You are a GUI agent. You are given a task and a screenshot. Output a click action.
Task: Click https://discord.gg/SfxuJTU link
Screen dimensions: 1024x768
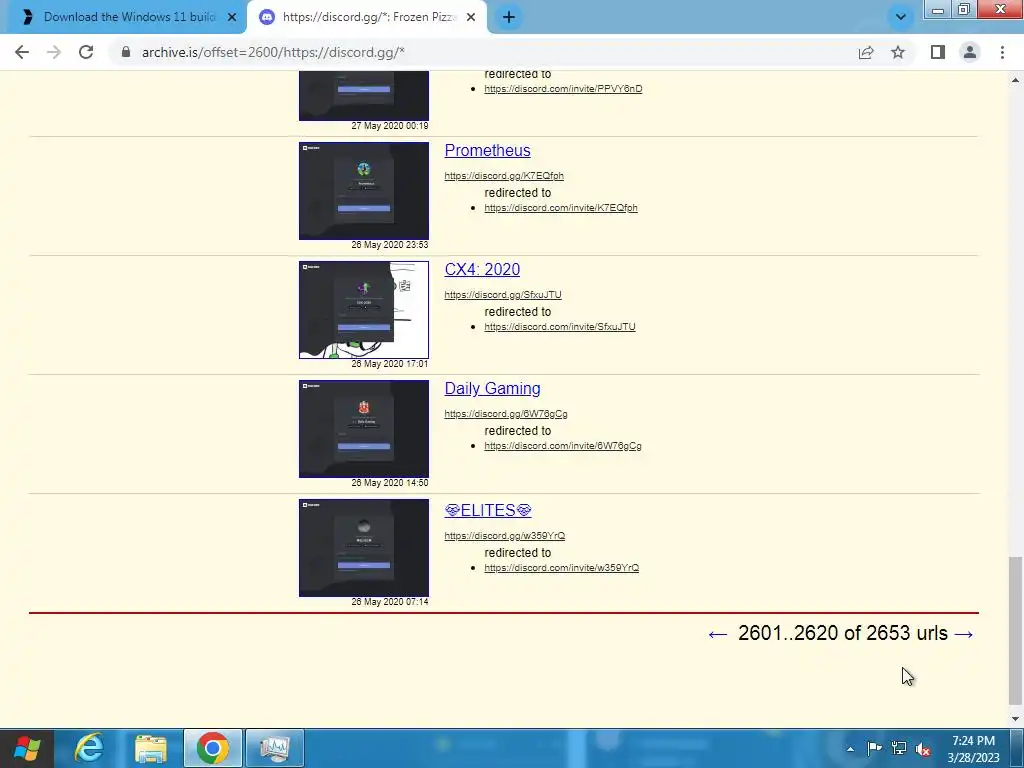click(503, 295)
